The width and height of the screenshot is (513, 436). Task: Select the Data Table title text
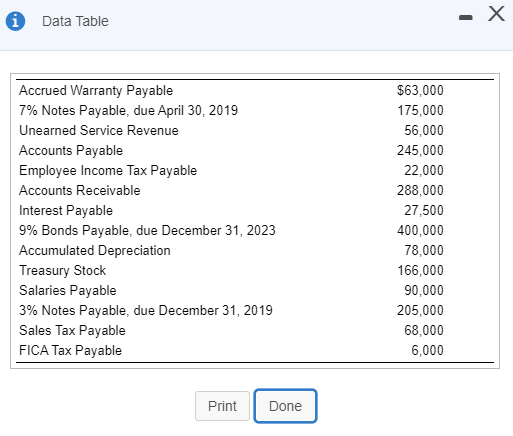[75, 21]
